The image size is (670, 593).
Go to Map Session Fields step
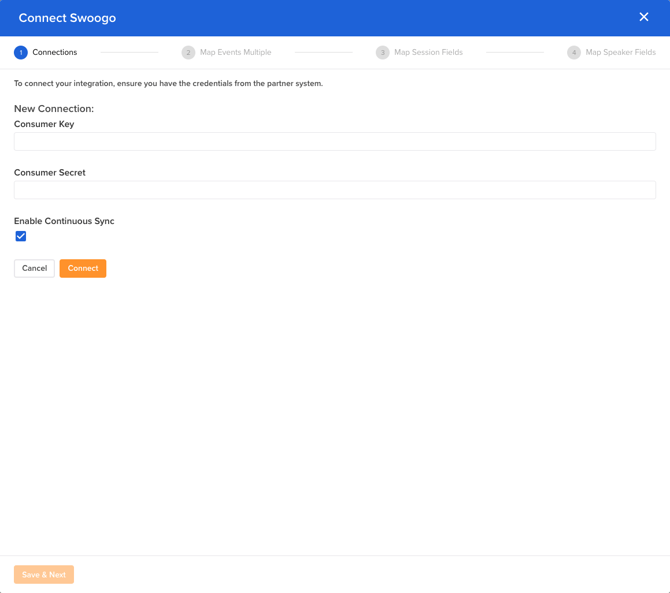(428, 52)
